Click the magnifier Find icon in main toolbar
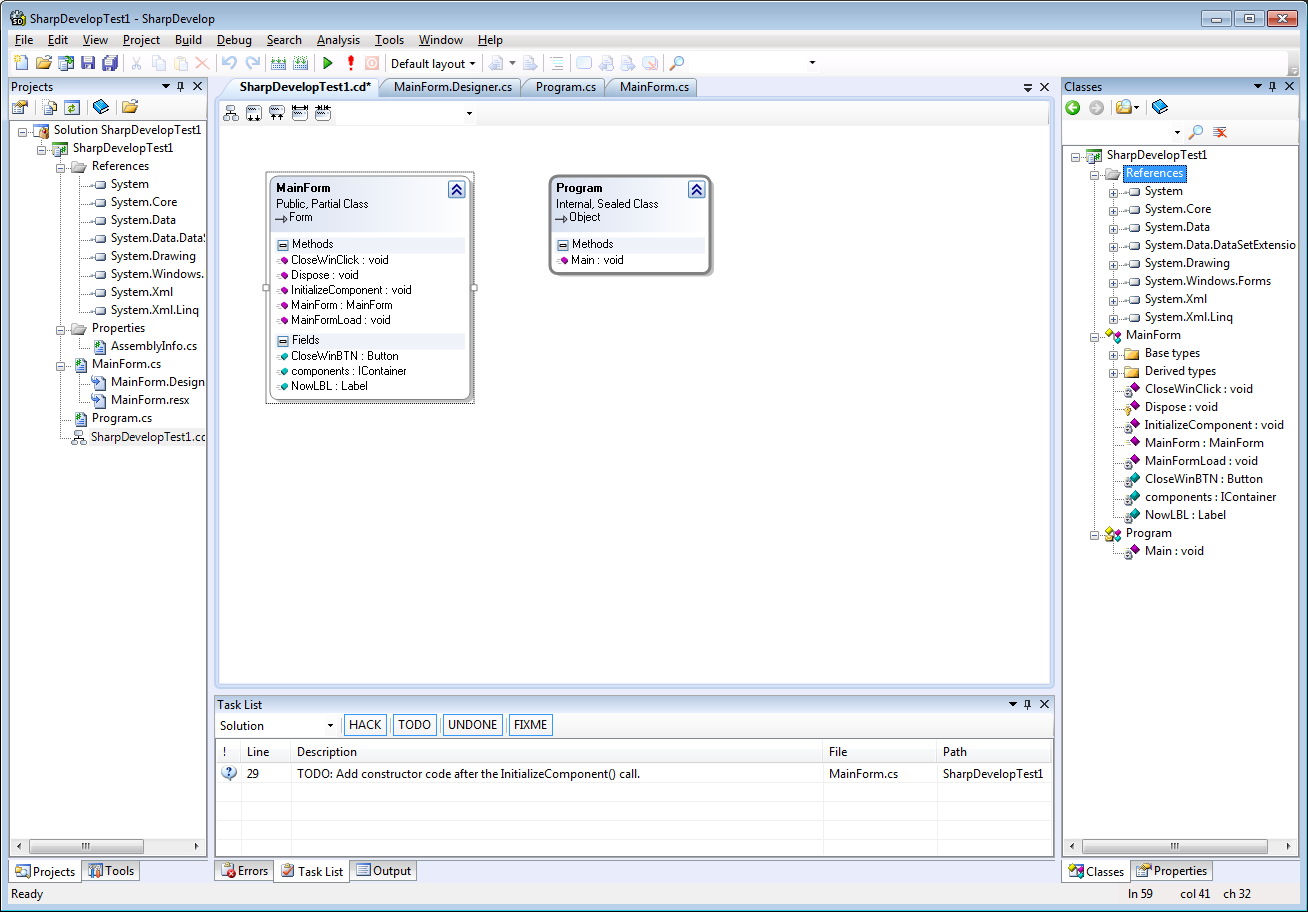 pyautogui.click(x=676, y=63)
